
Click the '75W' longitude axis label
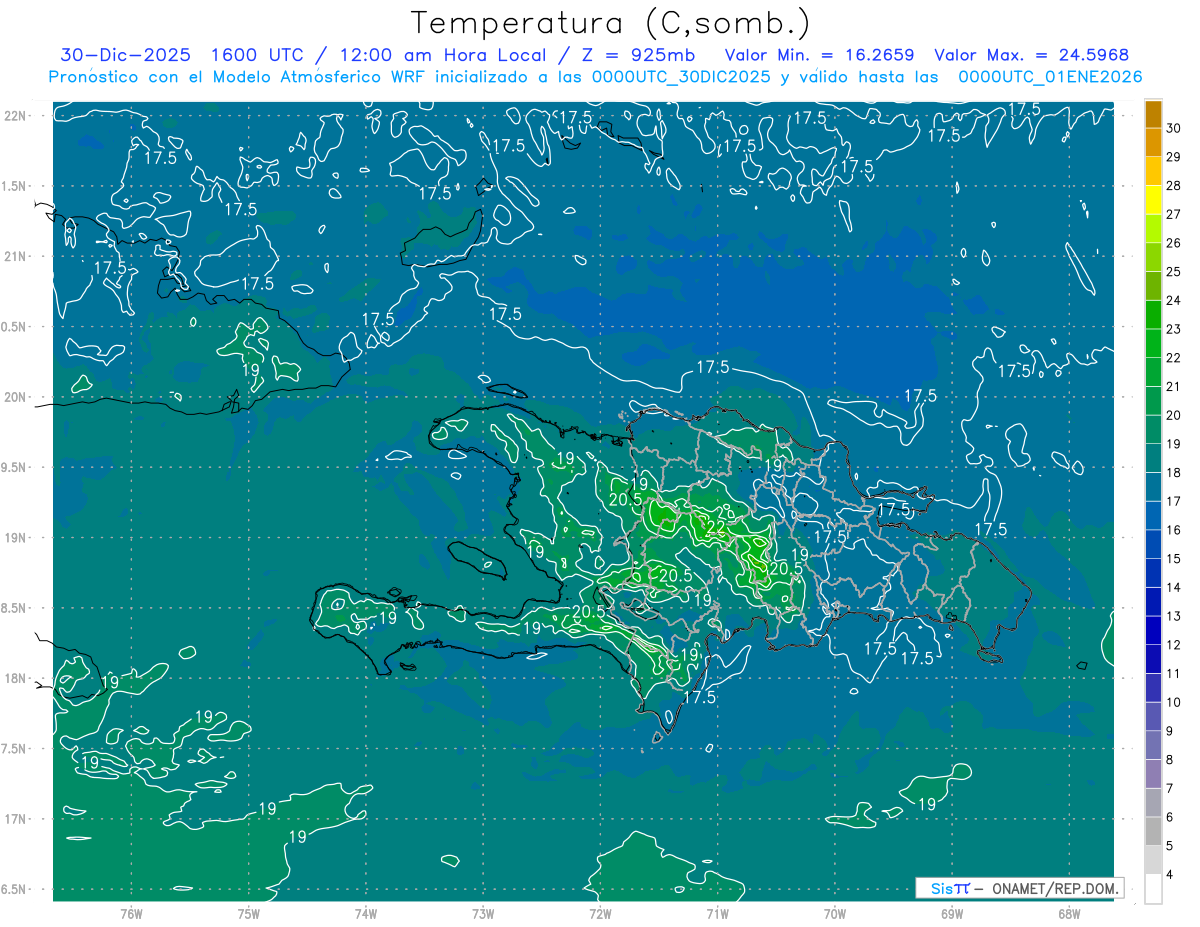(x=249, y=913)
